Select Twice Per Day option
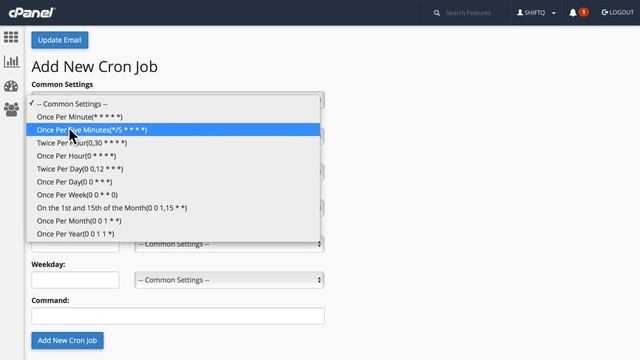This screenshot has width=640, height=360. pos(173,169)
